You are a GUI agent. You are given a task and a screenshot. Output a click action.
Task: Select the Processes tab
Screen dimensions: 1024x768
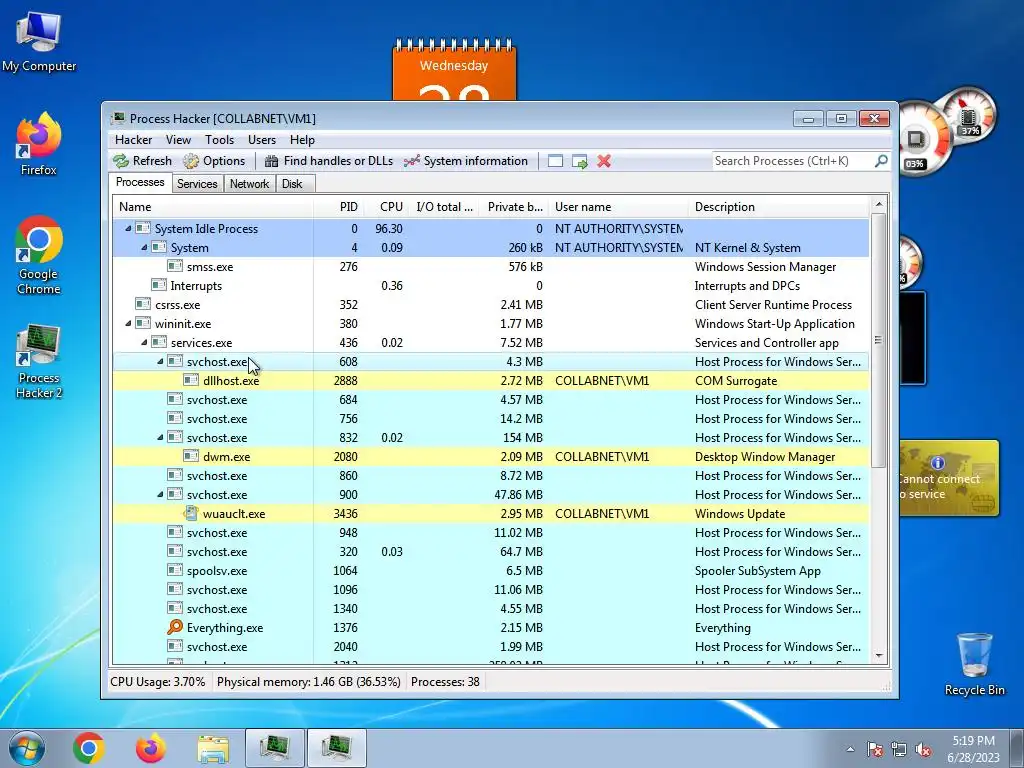point(140,182)
